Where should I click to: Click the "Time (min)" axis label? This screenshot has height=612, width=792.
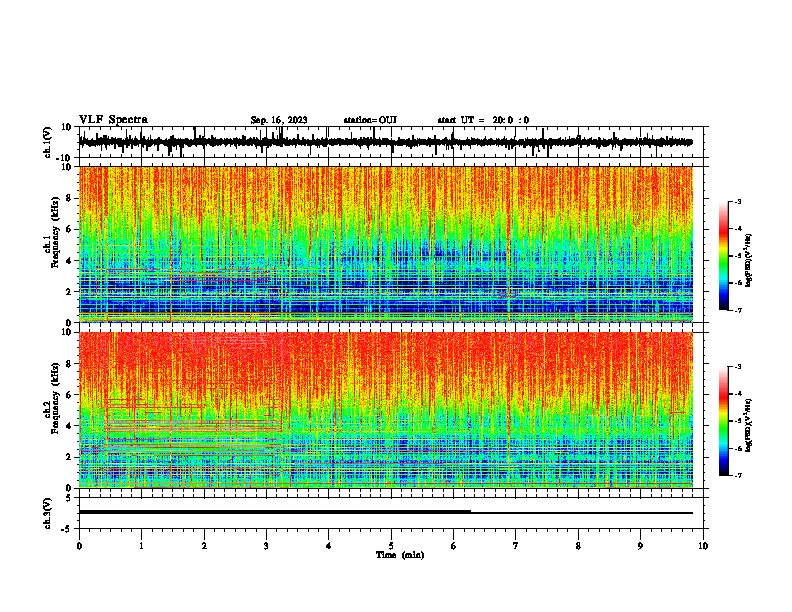[x=400, y=555]
